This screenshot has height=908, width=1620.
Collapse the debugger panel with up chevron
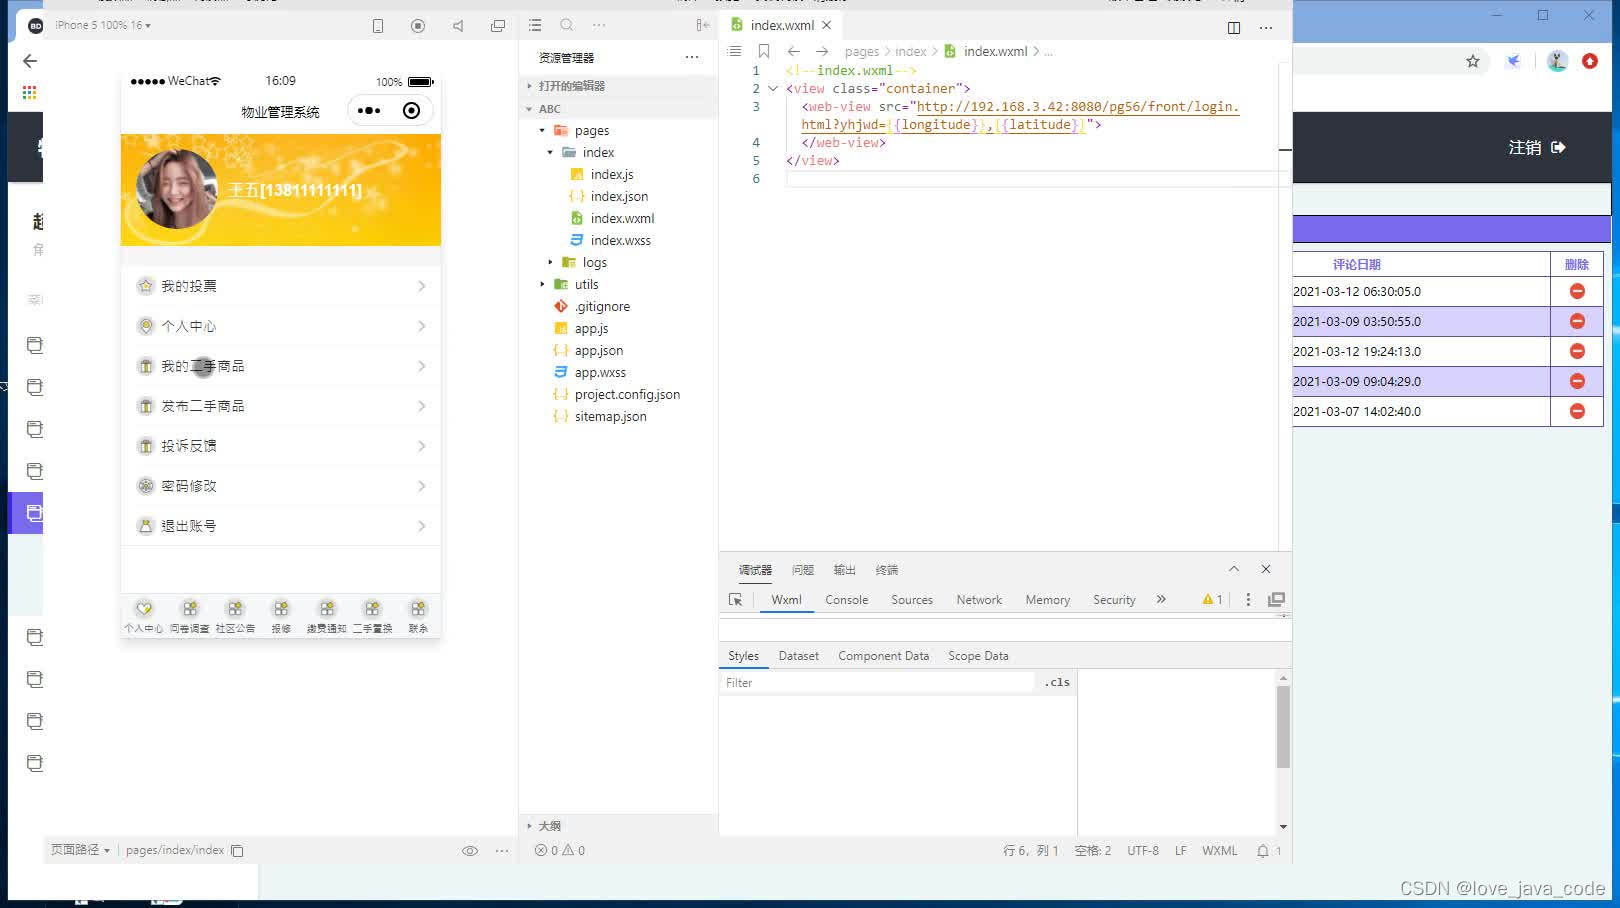click(1234, 569)
